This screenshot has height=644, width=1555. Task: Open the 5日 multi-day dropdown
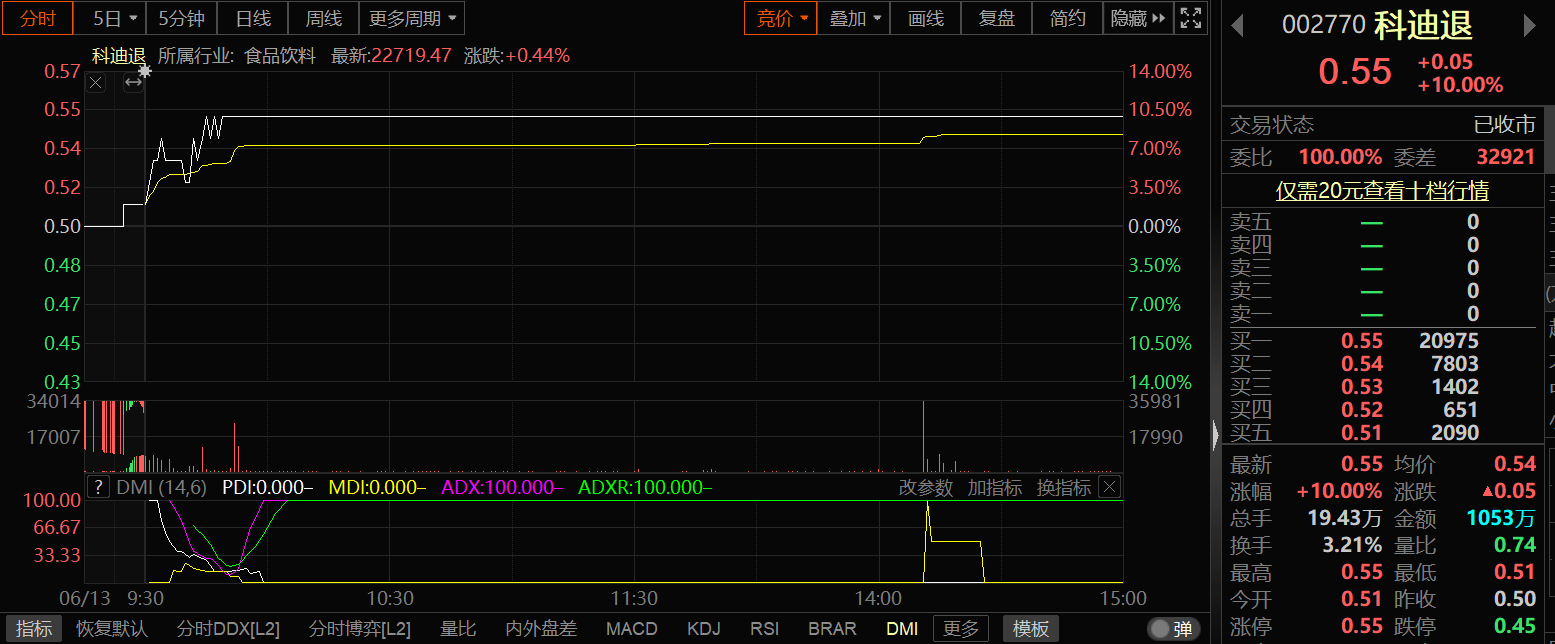(x=113, y=18)
